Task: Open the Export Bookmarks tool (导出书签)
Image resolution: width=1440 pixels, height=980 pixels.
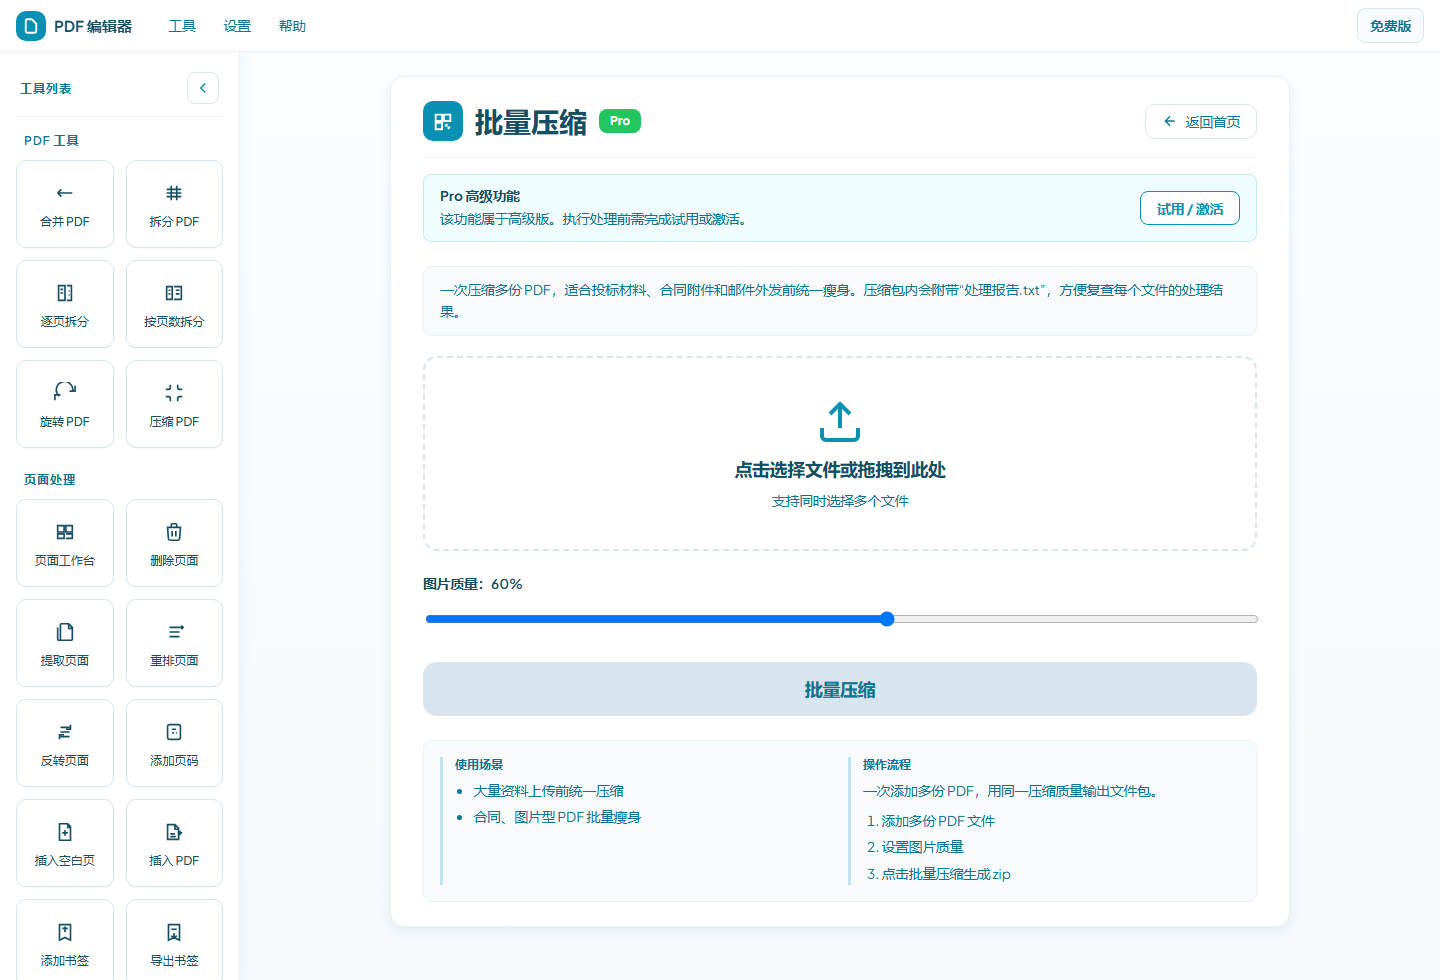Action: (x=174, y=940)
